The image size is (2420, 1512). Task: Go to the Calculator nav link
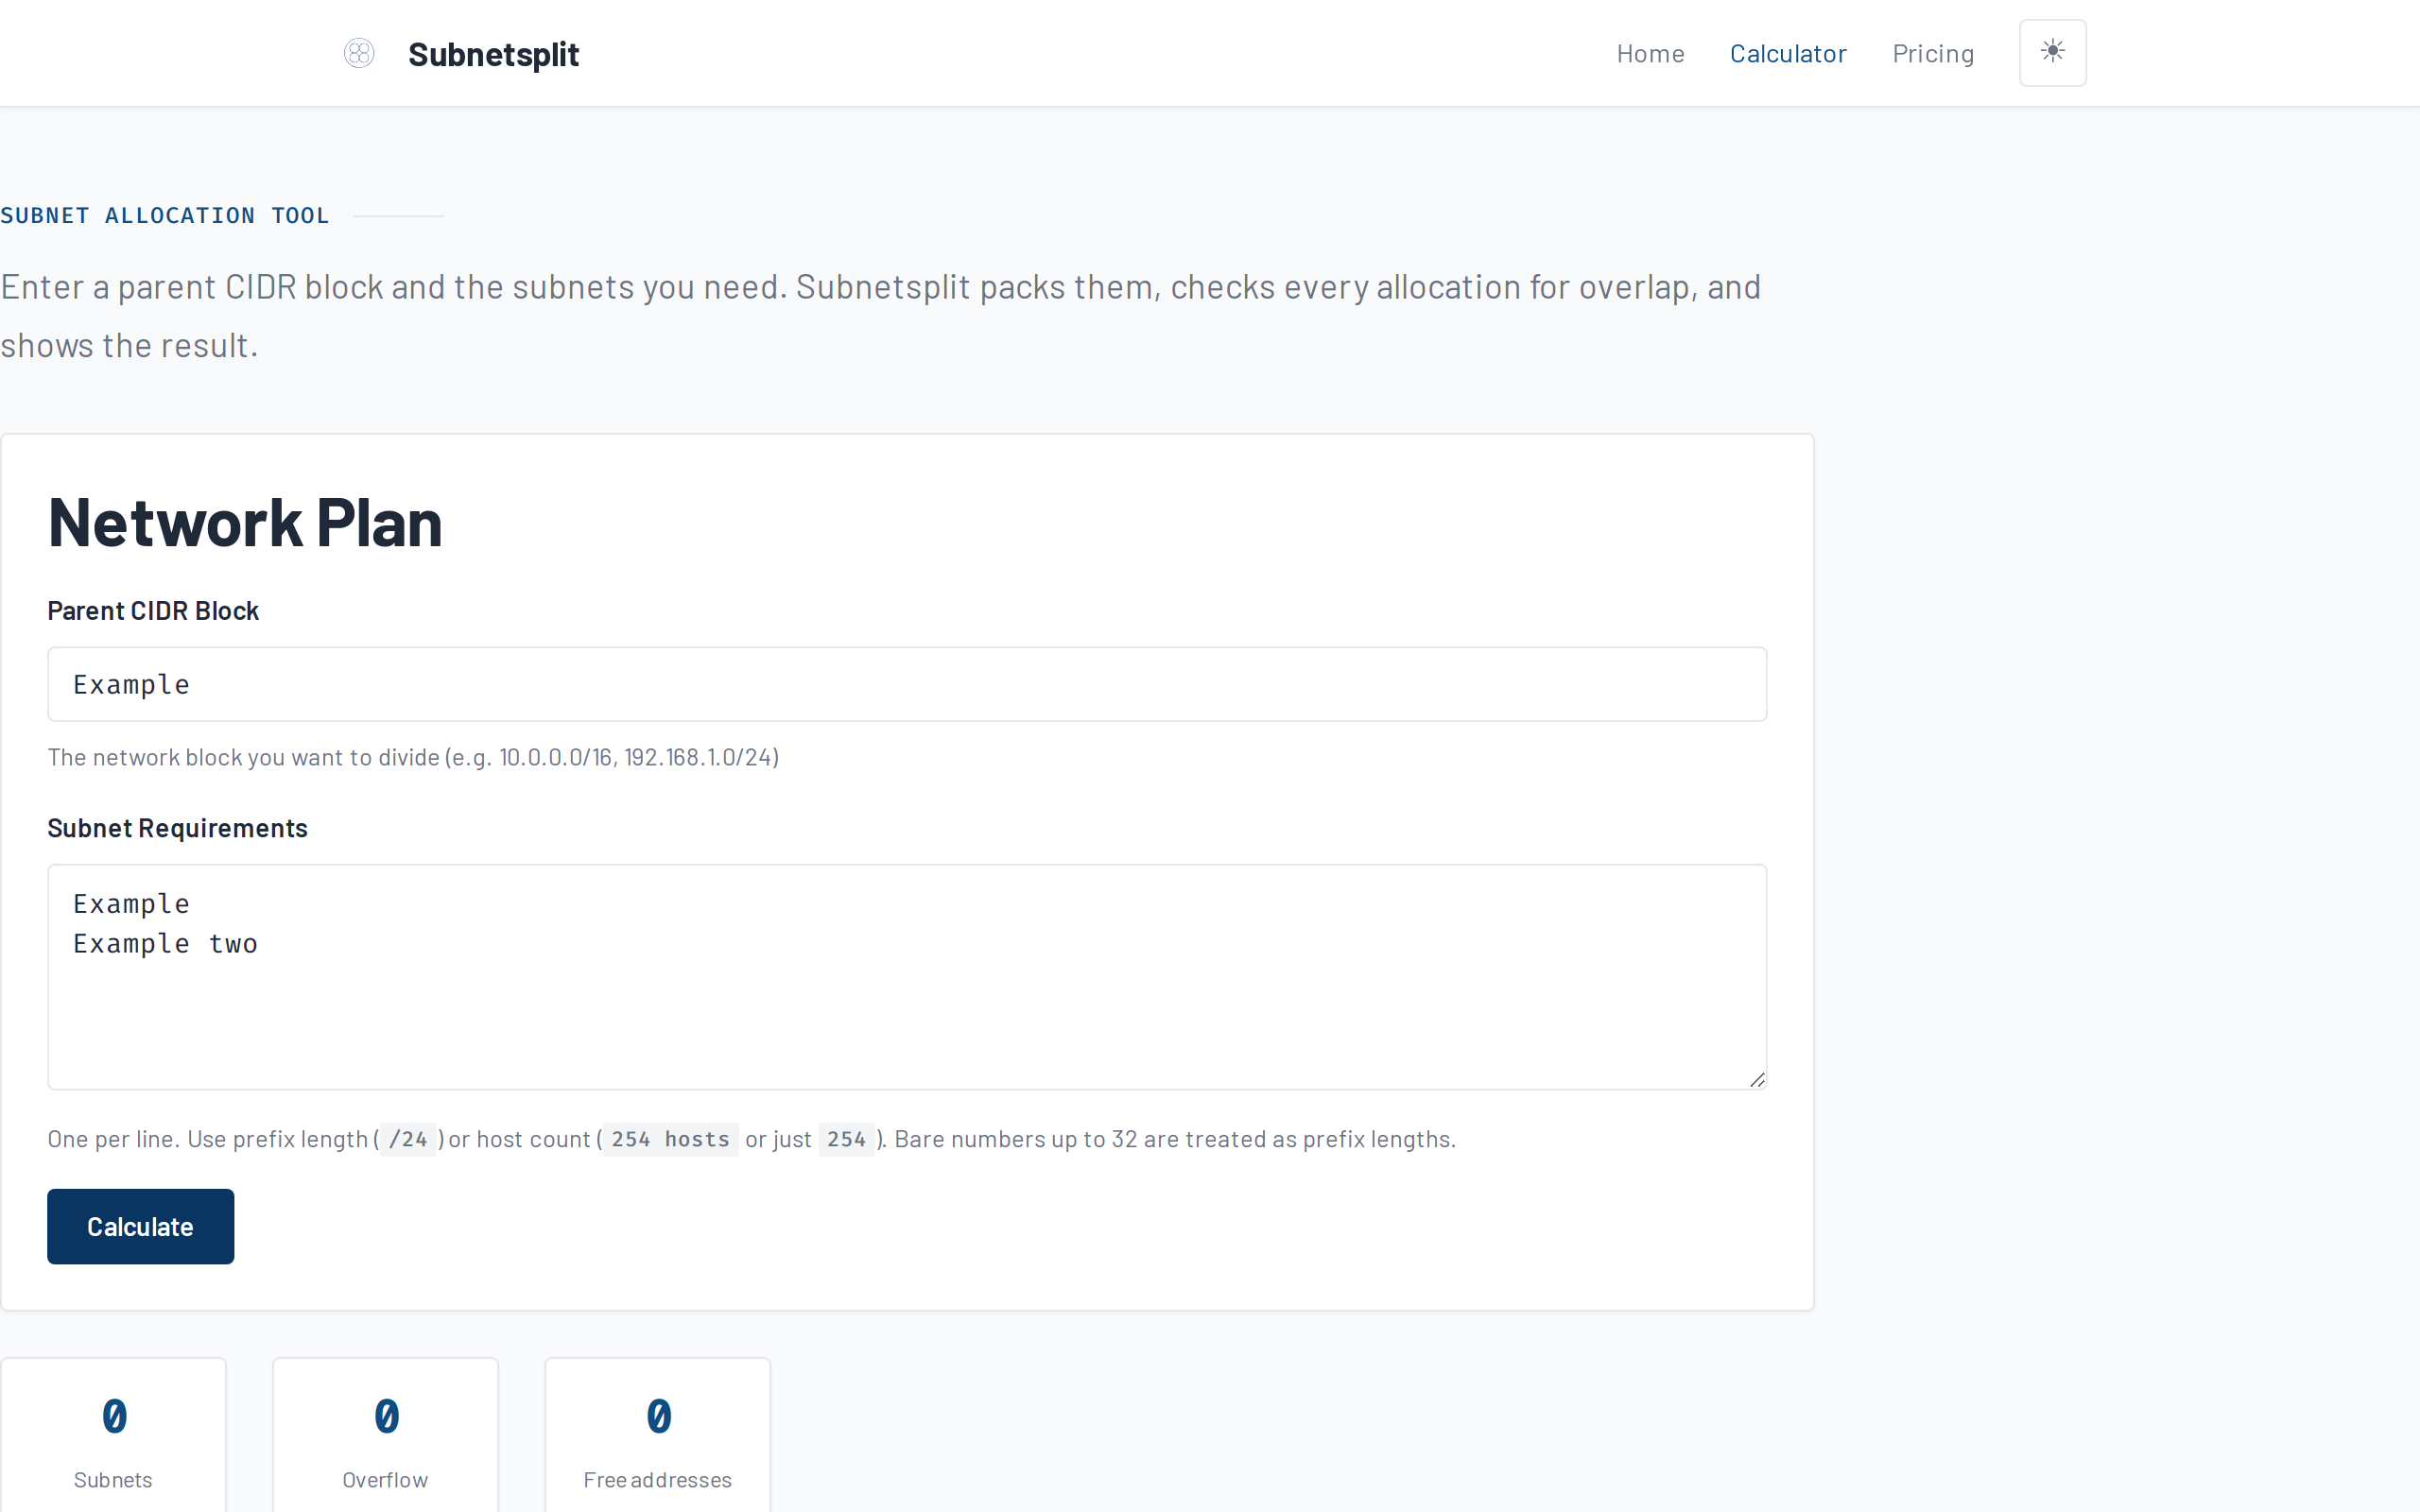(x=1787, y=53)
